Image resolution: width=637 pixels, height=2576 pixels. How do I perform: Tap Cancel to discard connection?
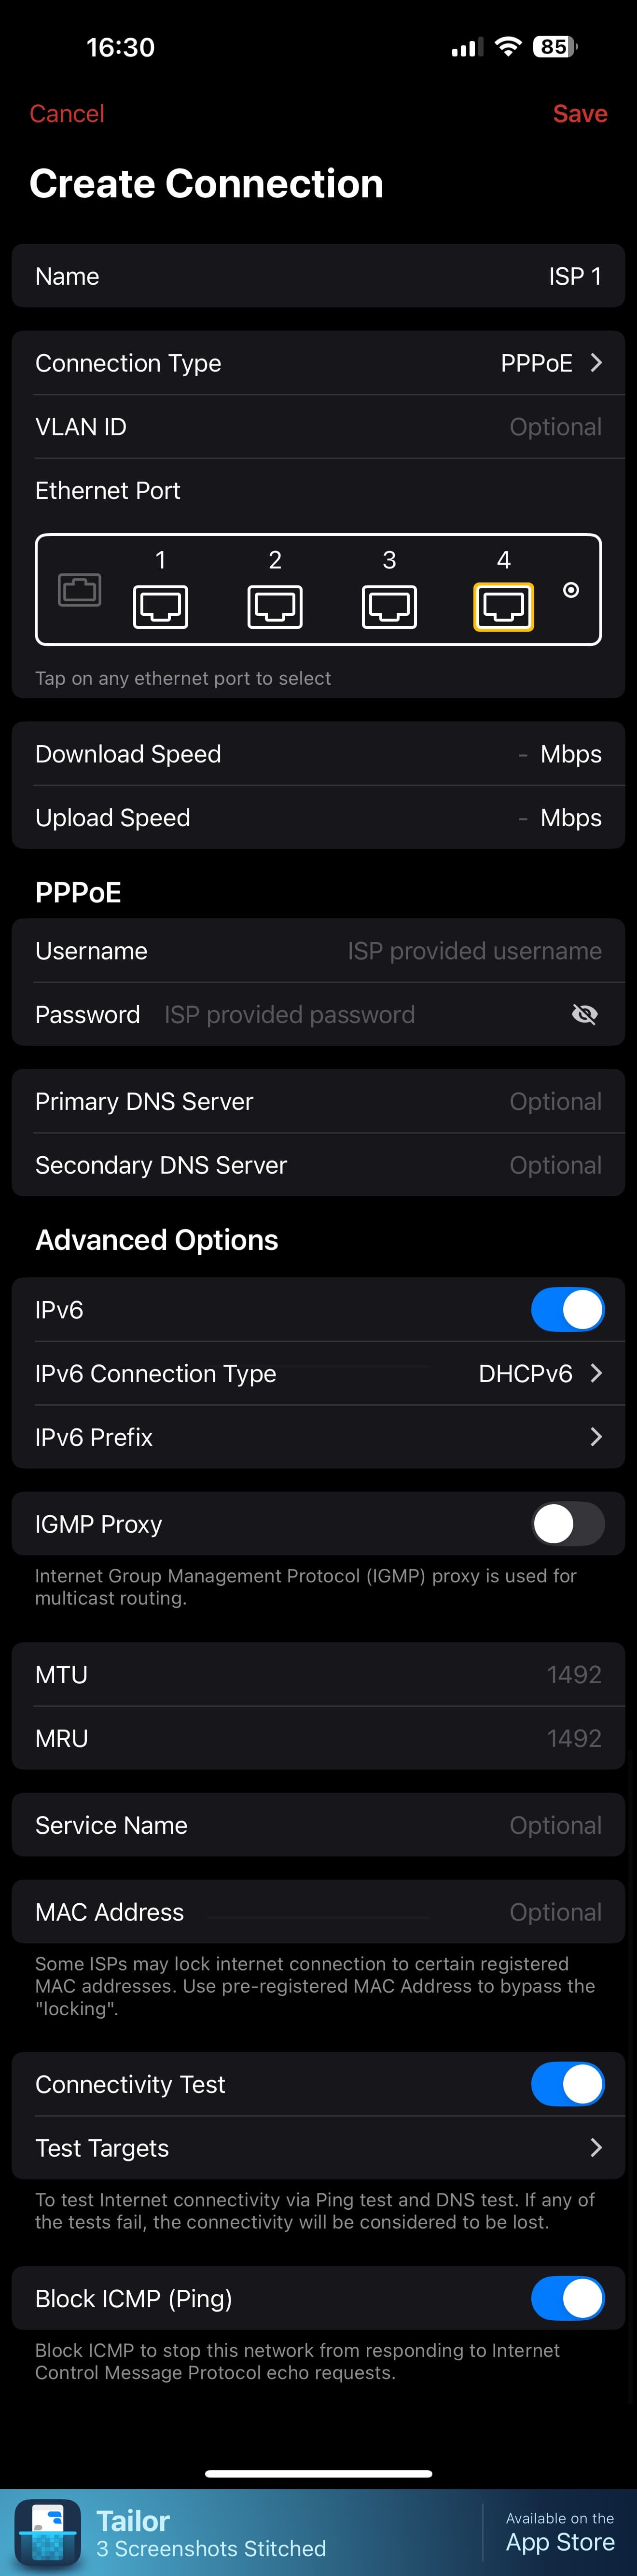[67, 114]
